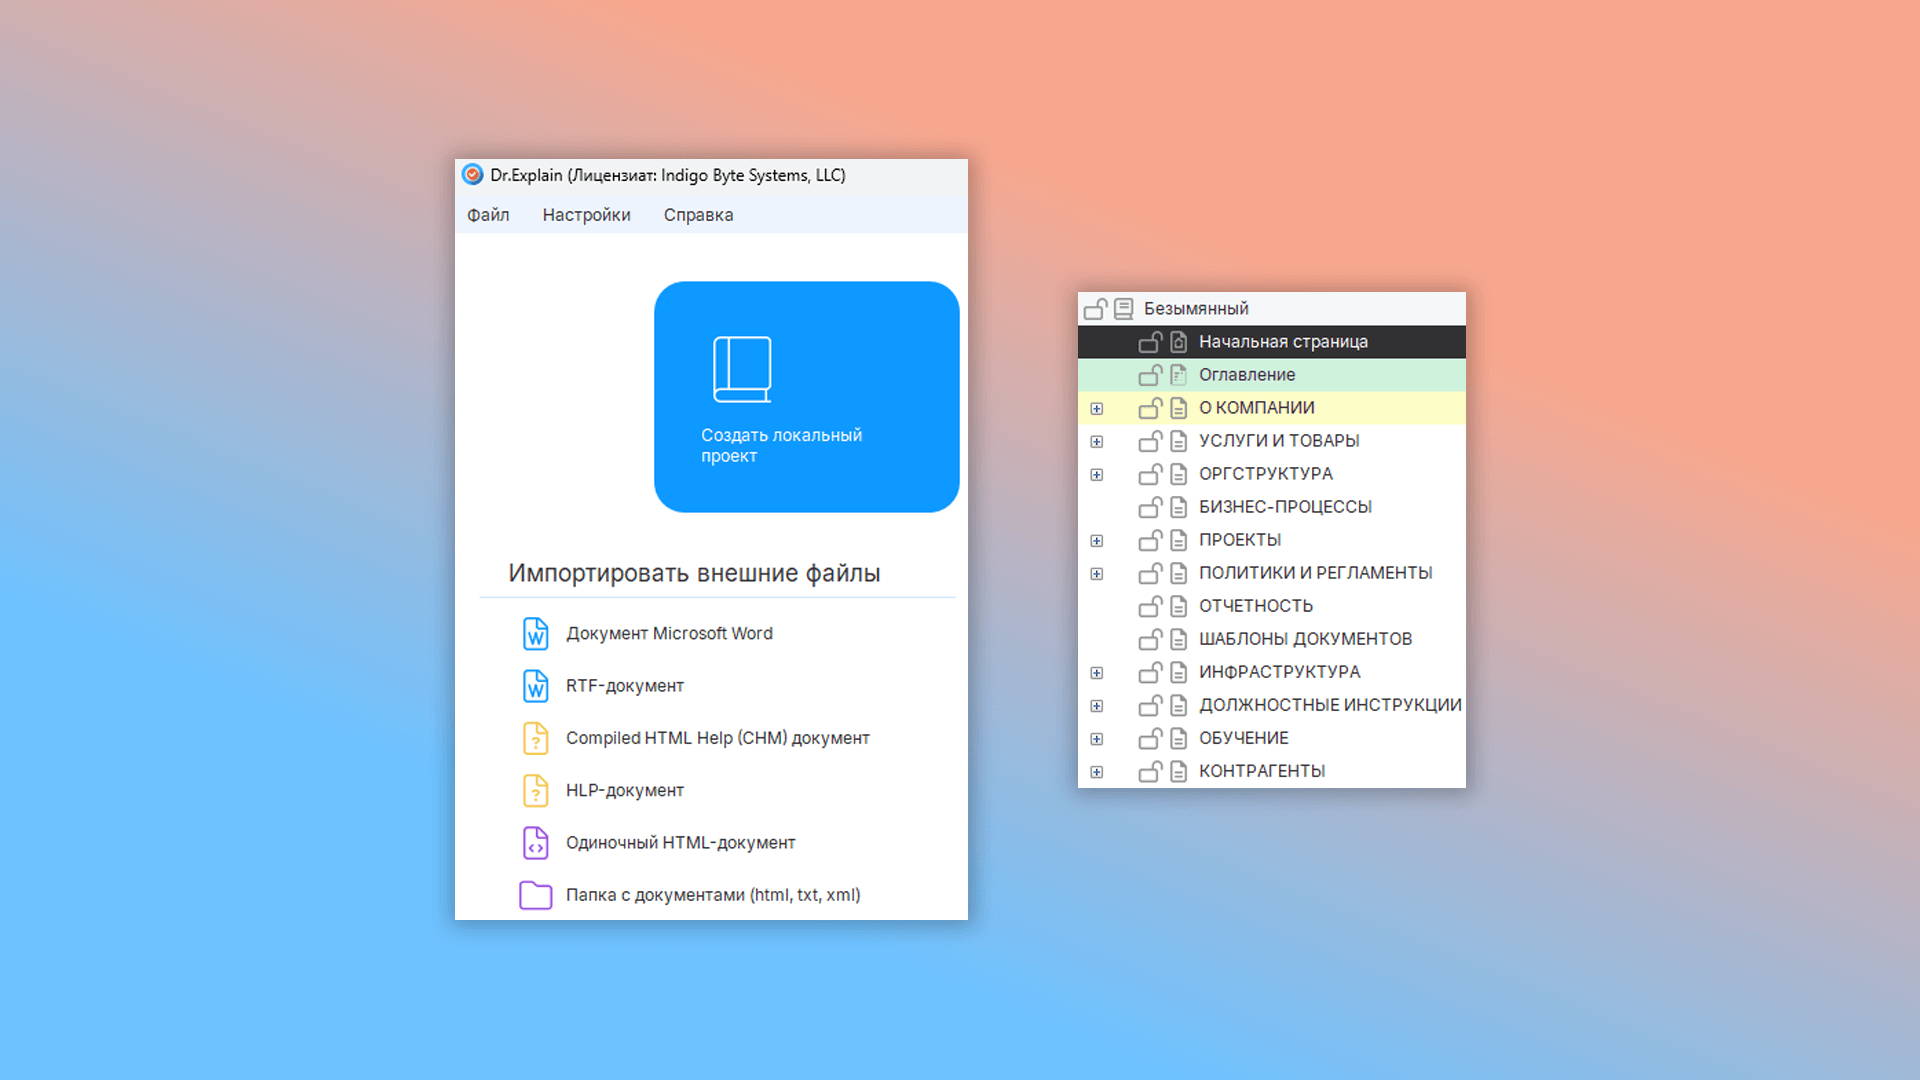Toggle the lock on Начальная страница
This screenshot has width=1920, height=1080.
[1150, 342]
